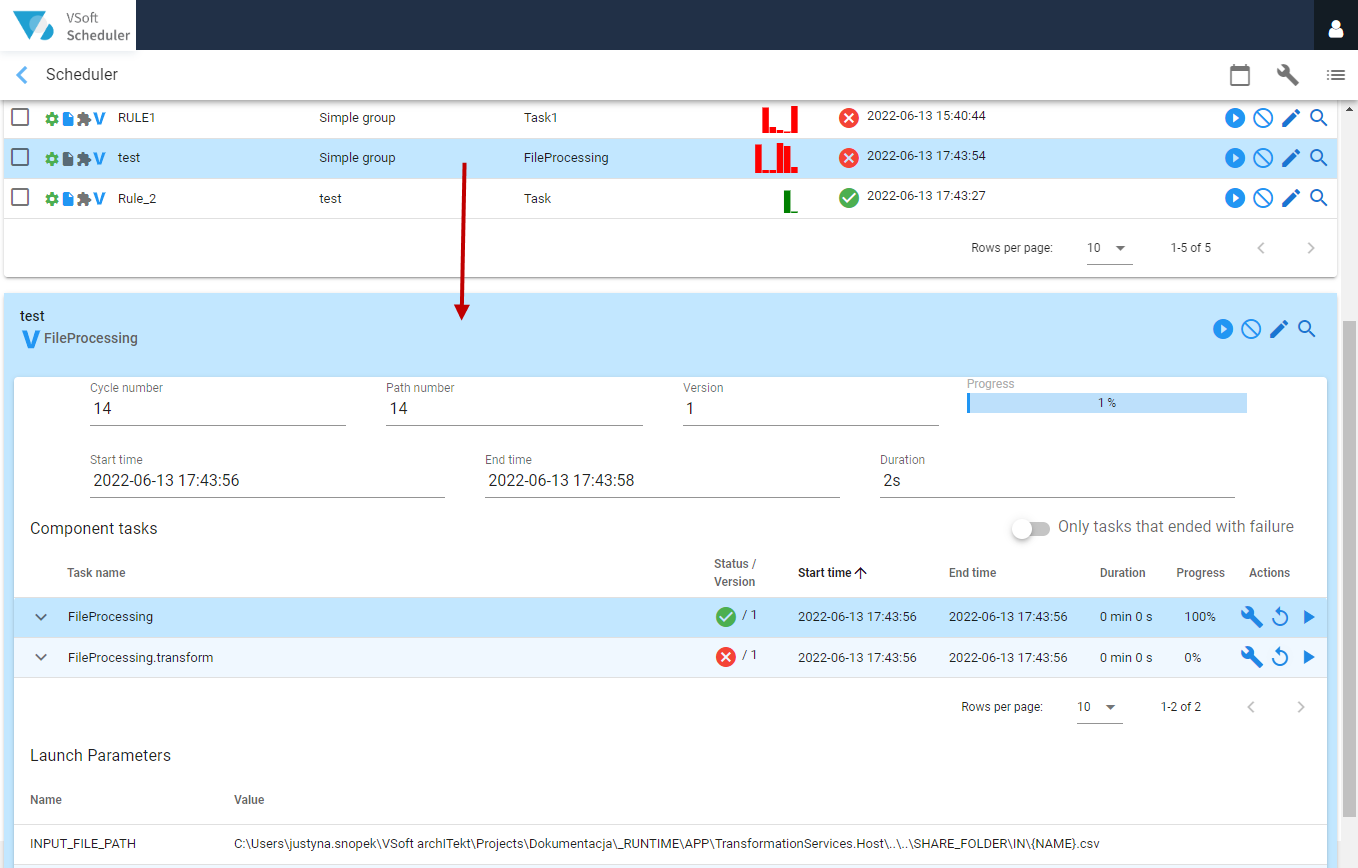The width and height of the screenshot is (1358, 868).
Task: Open wrench settings for FileProcessing.transform task
Action: pyautogui.click(x=1251, y=657)
